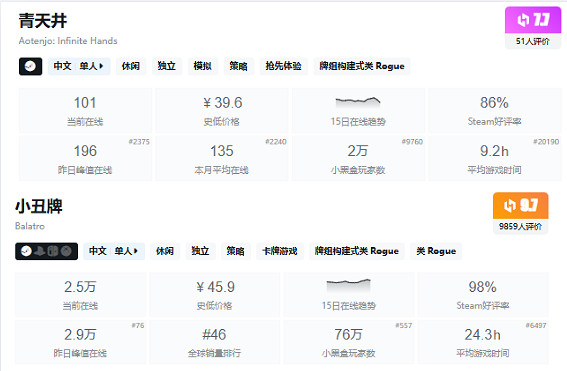Expand 中文 单人 tag for 青天井
567x371 pixels.
click(x=79, y=66)
